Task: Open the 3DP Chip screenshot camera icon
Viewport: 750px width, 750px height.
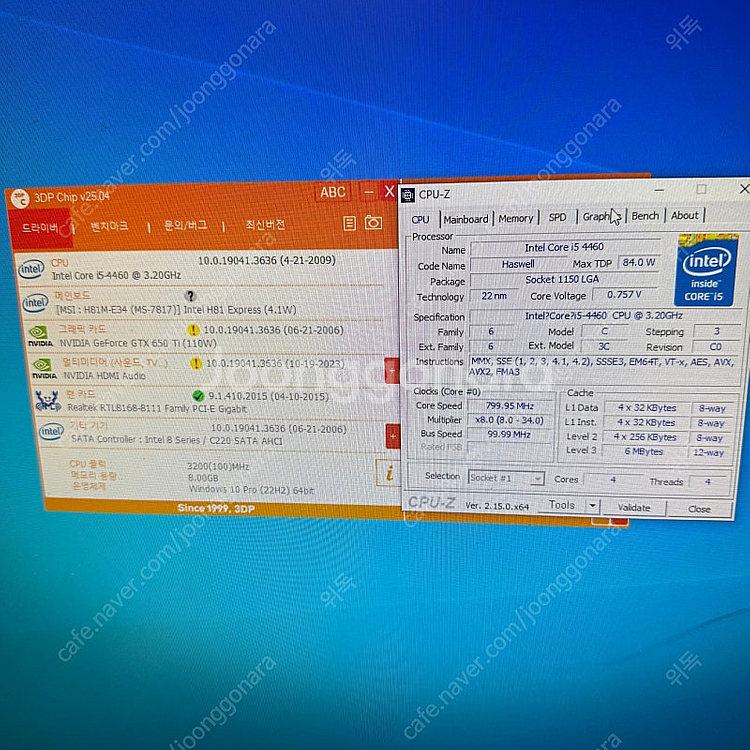Action: [x=373, y=222]
